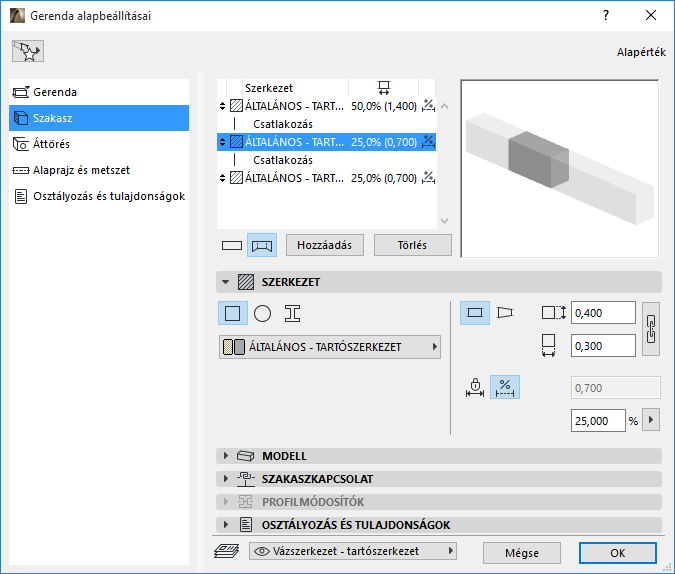This screenshot has width=675, height=574.
Task: Click the reorder handle of the last segment row
Action: (x=223, y=178)
